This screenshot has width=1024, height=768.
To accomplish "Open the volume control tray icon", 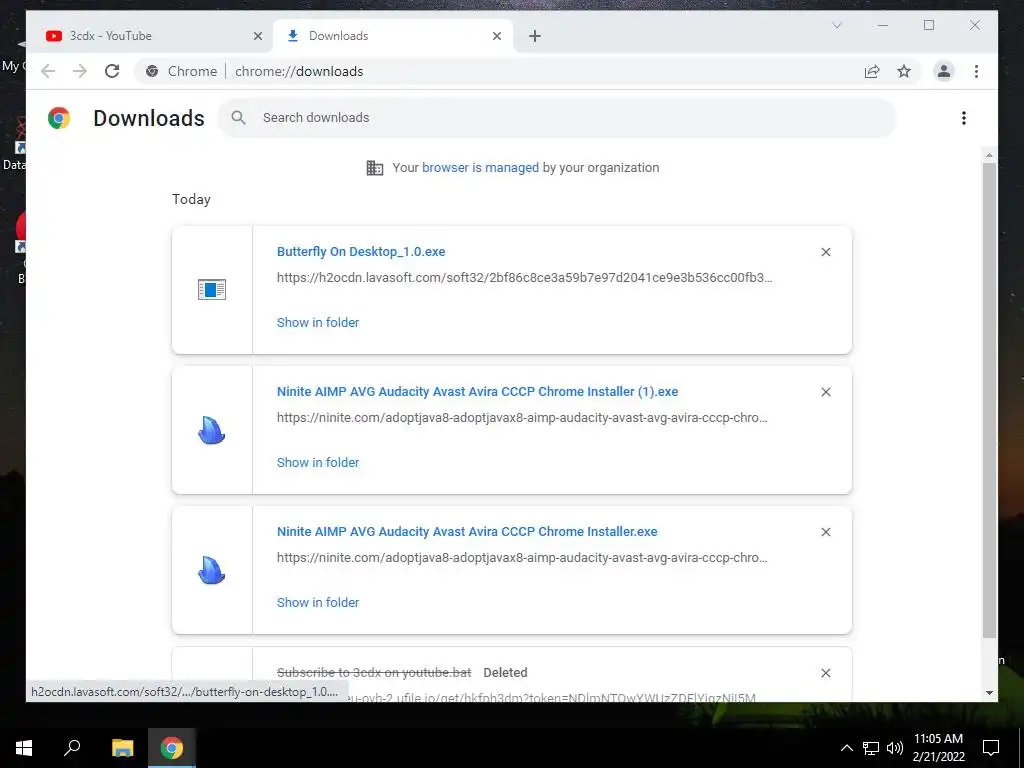I will [x=895, y=748].
